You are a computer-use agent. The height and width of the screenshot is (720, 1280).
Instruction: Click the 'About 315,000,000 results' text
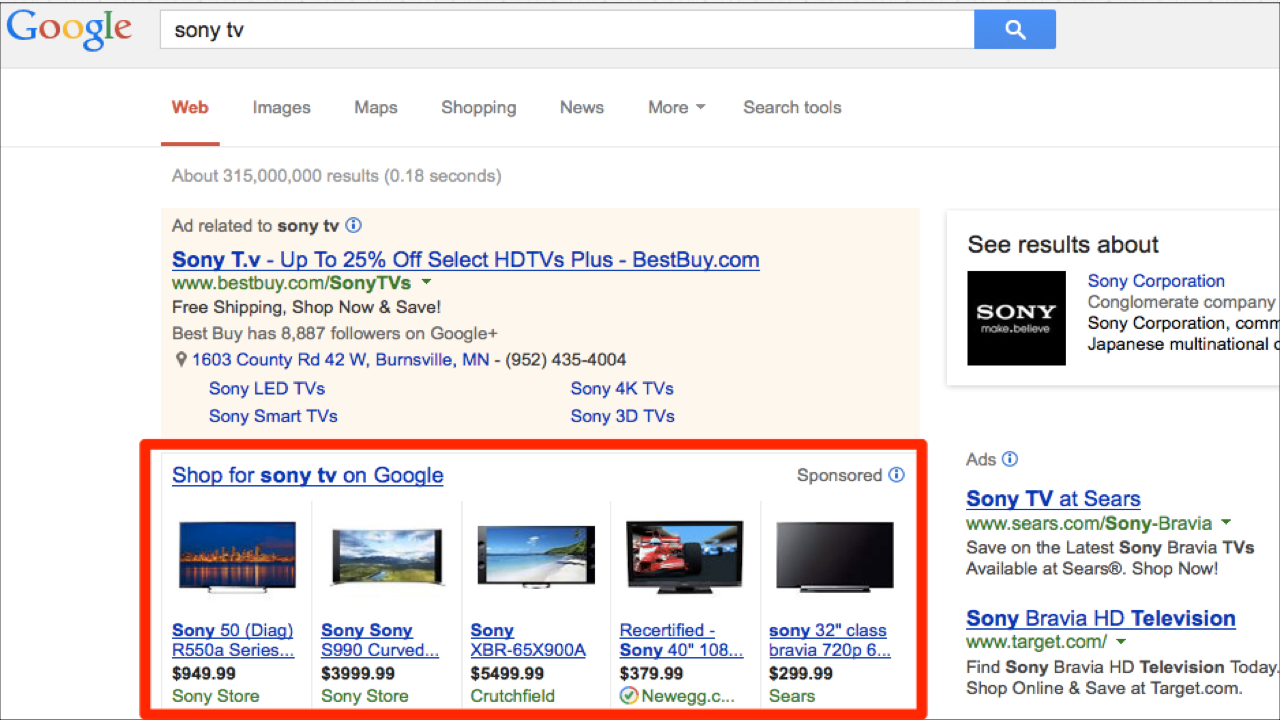(336, 176)
